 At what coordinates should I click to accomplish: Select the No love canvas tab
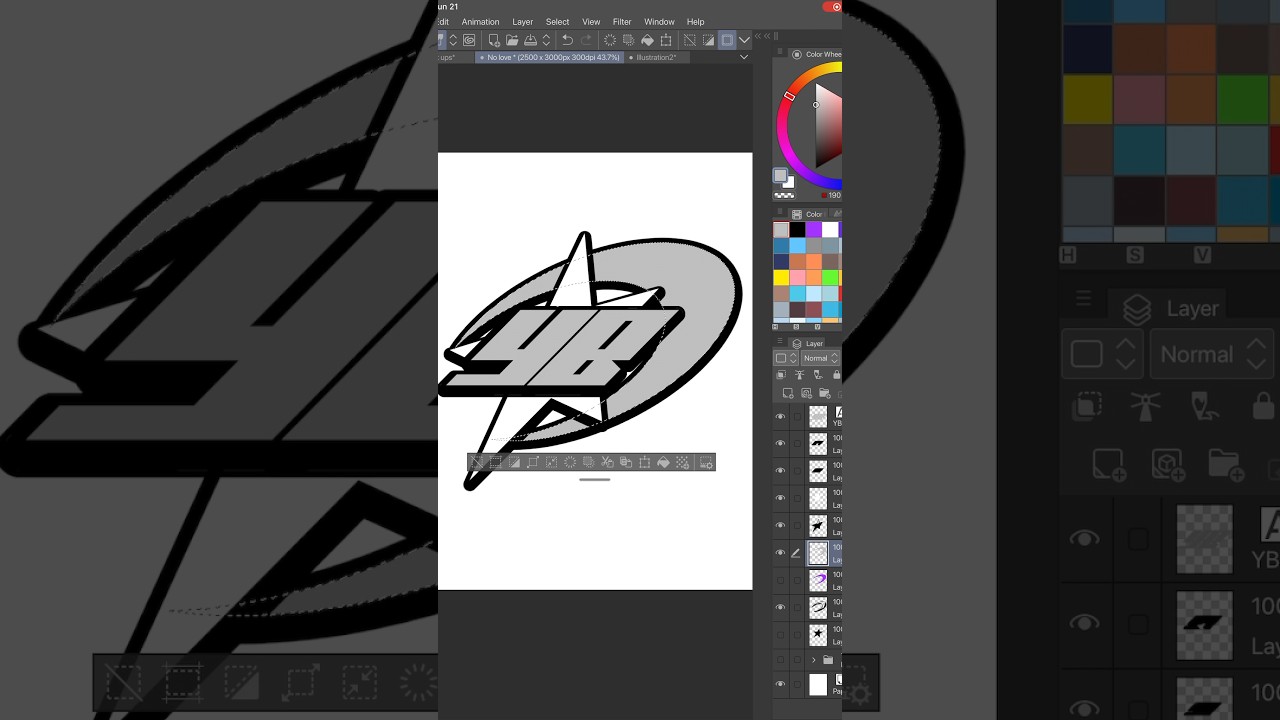point(549,57)
